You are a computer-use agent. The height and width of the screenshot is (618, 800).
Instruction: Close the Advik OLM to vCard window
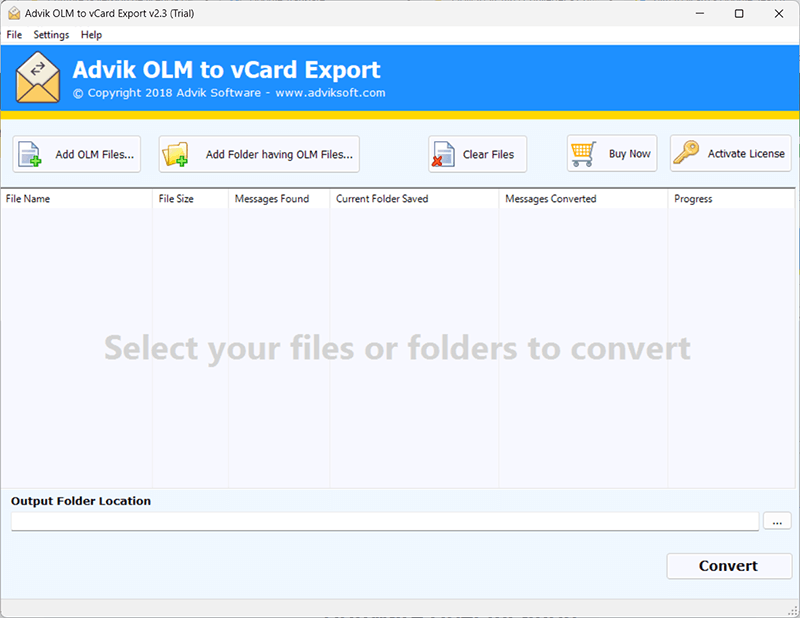(x=779, y=13)
